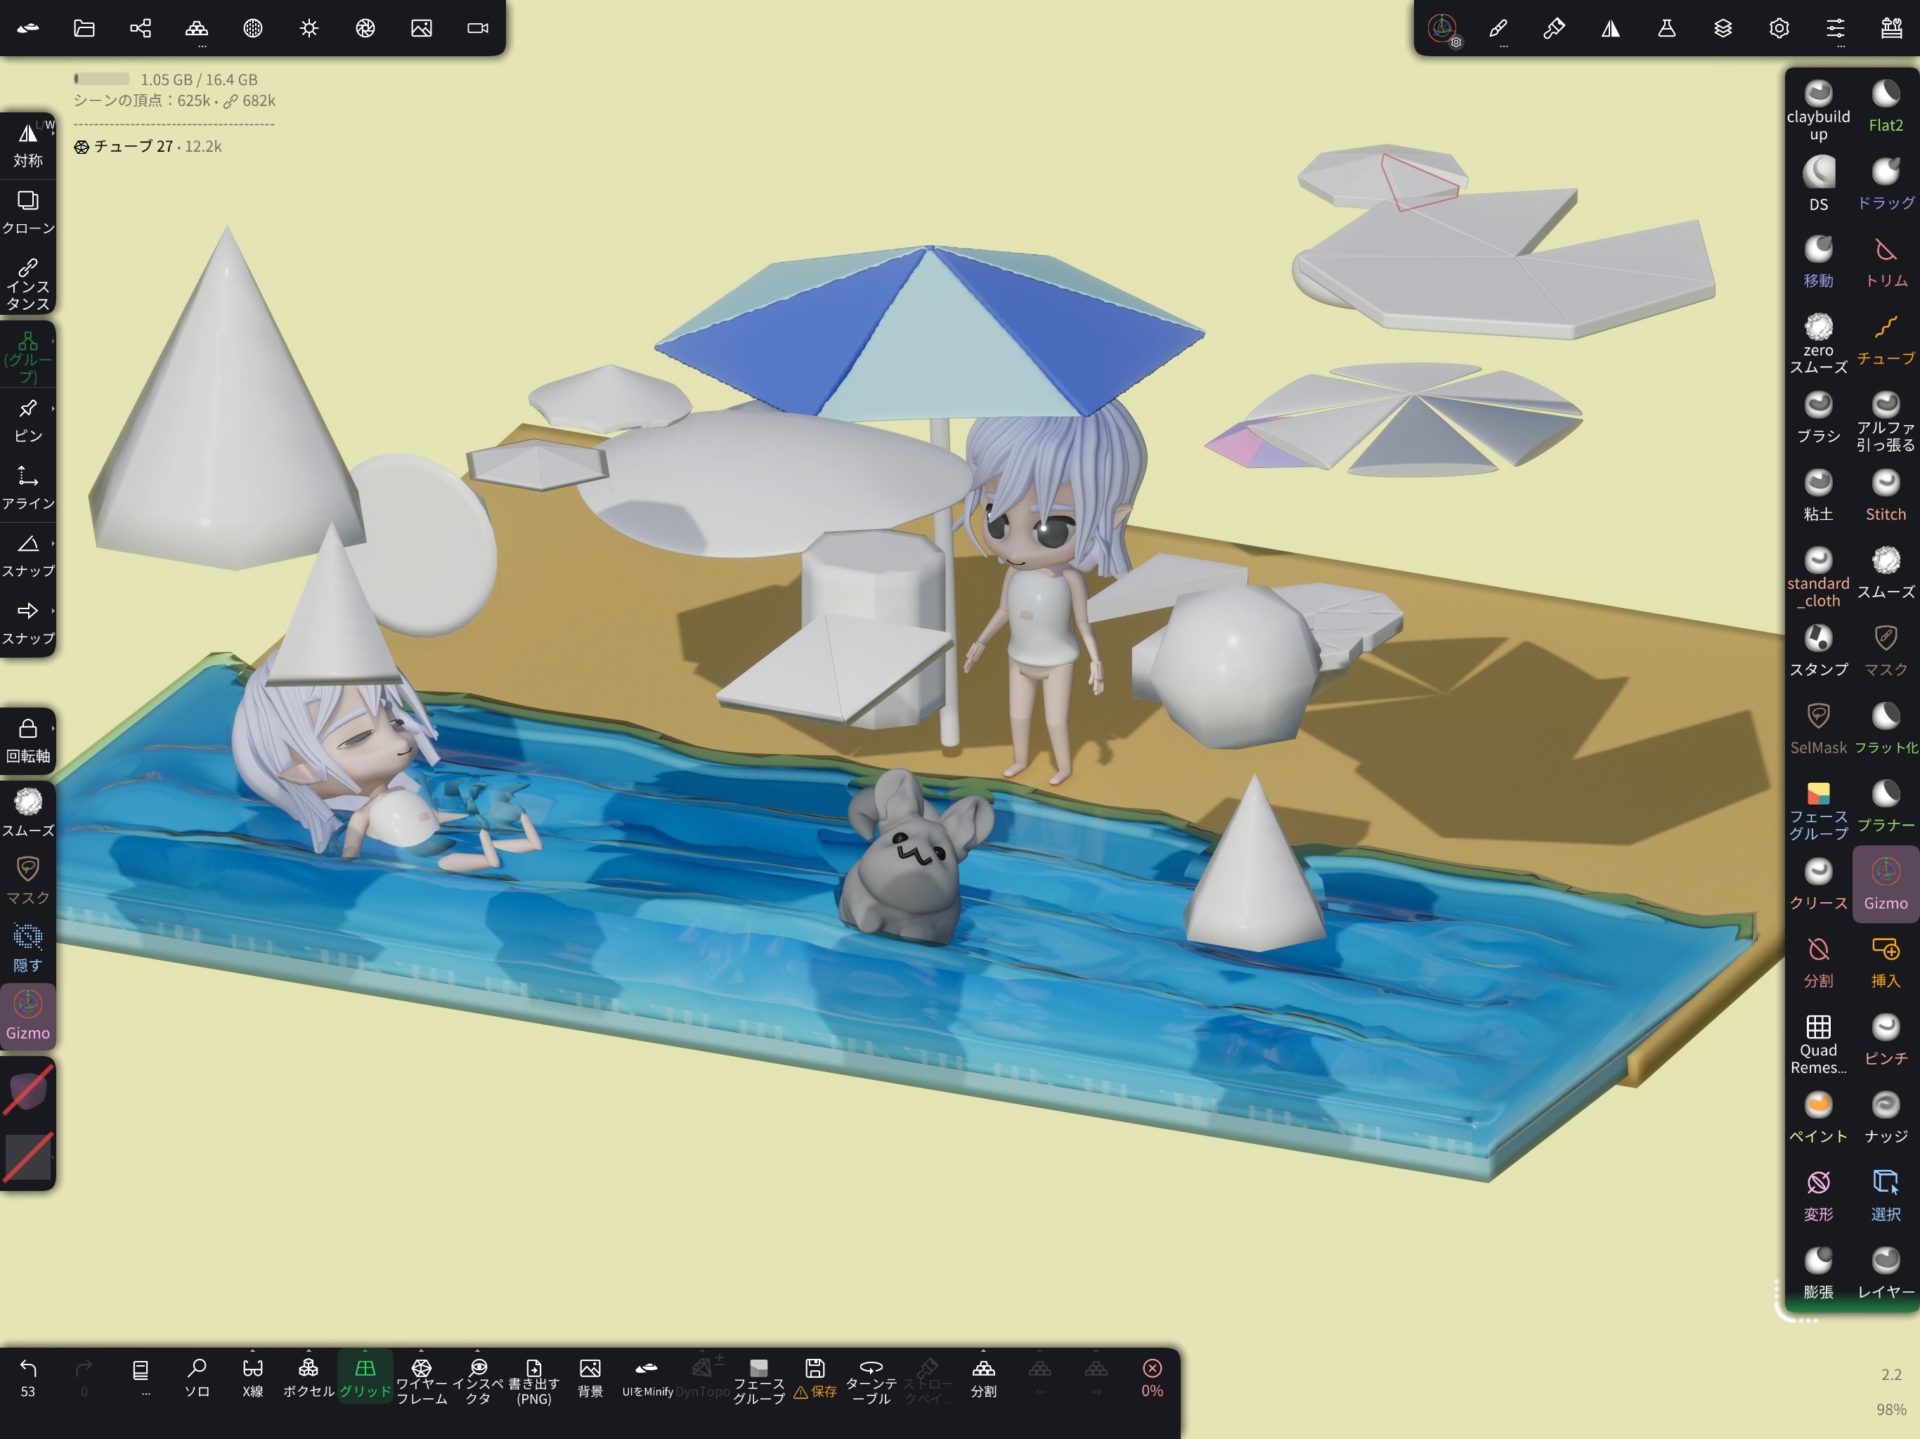Select the Trim (トリム) tool
This screenshot has height=1439, width=1920.
coord(1885,260)
